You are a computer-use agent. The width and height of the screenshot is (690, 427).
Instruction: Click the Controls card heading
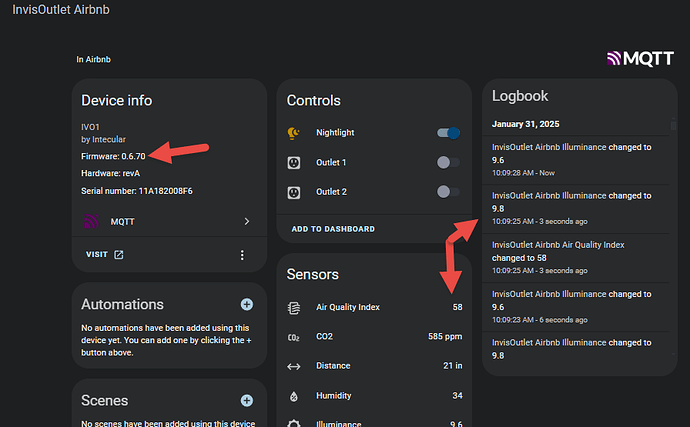point(314,100)
